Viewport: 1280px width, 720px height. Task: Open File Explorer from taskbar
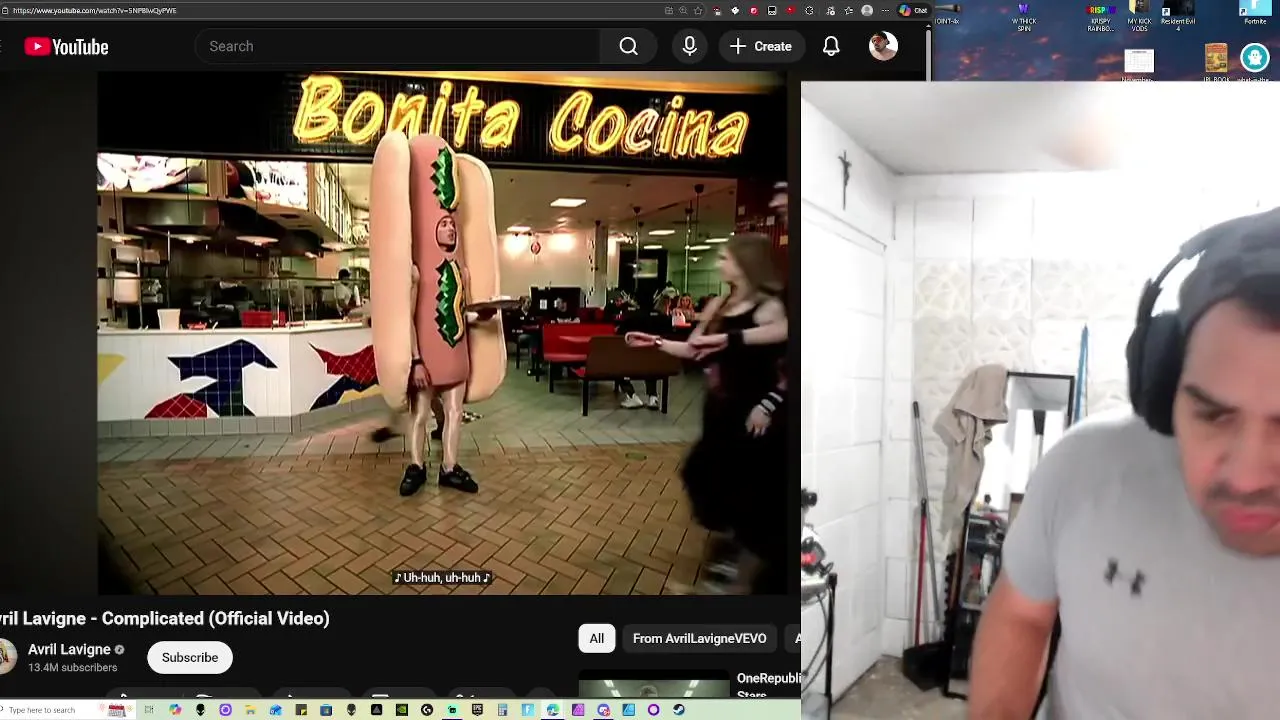point(250,710)
